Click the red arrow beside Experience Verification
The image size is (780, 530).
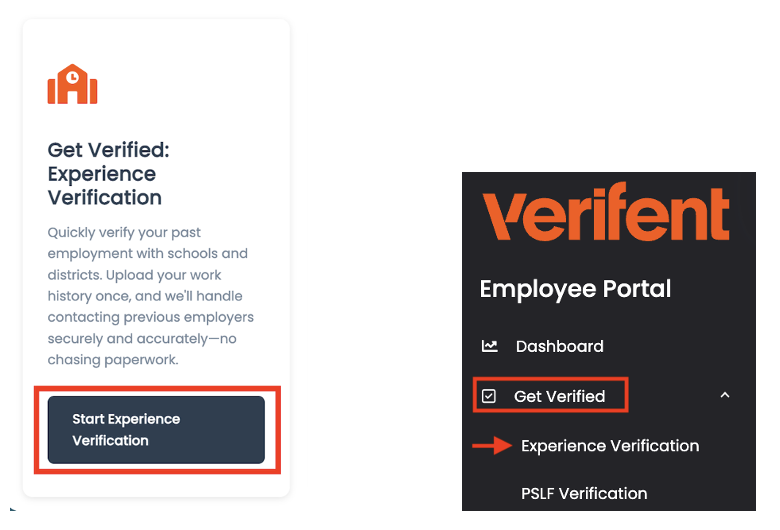pyautogui.click(x=491, y=446)
